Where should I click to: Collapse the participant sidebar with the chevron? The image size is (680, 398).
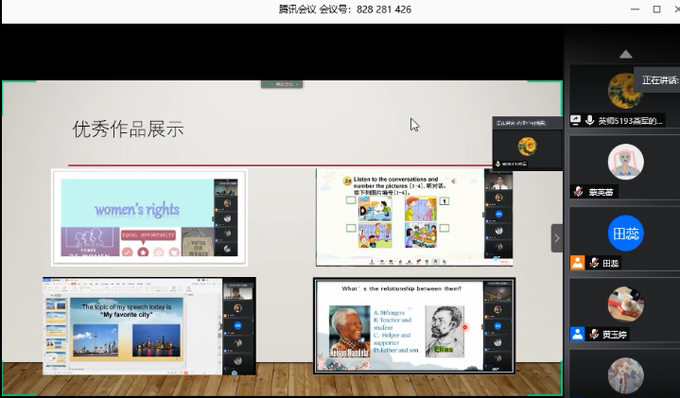(557, 238)
